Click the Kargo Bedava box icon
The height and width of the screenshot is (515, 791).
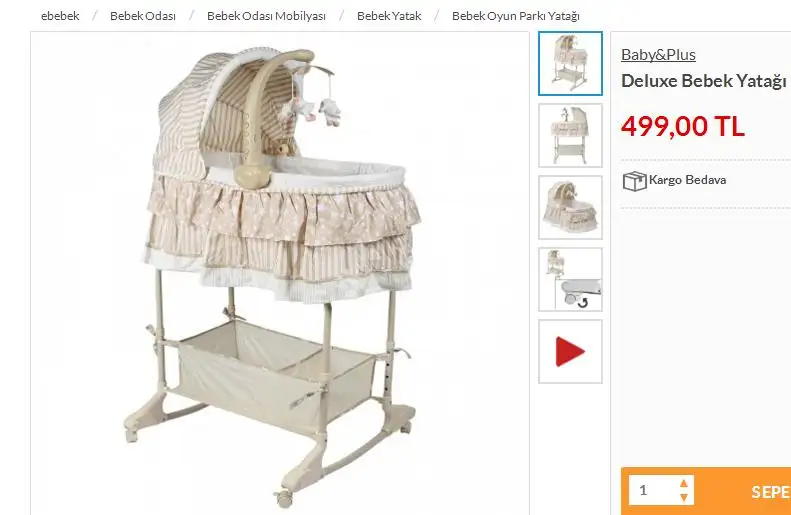[634, 181]
